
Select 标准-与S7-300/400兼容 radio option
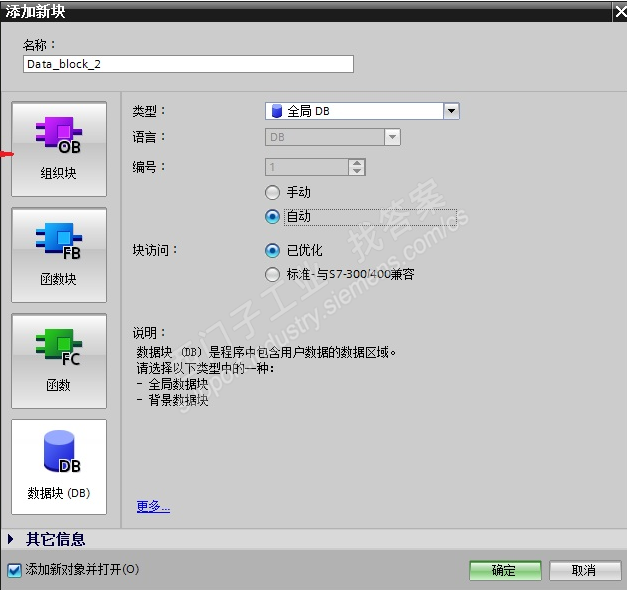click(x=272, y=275)
